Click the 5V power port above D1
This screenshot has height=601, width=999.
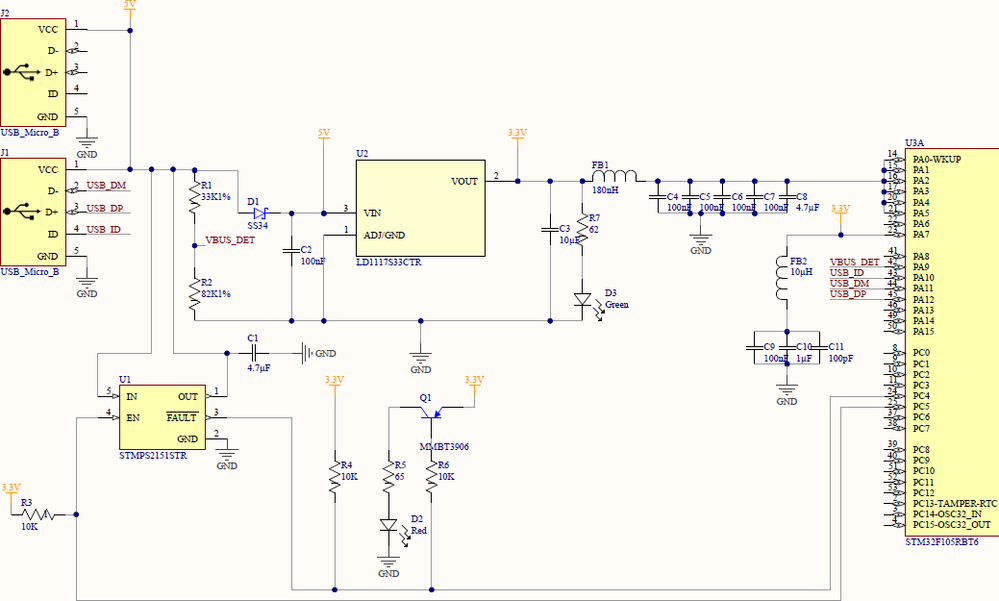point(324,136)
